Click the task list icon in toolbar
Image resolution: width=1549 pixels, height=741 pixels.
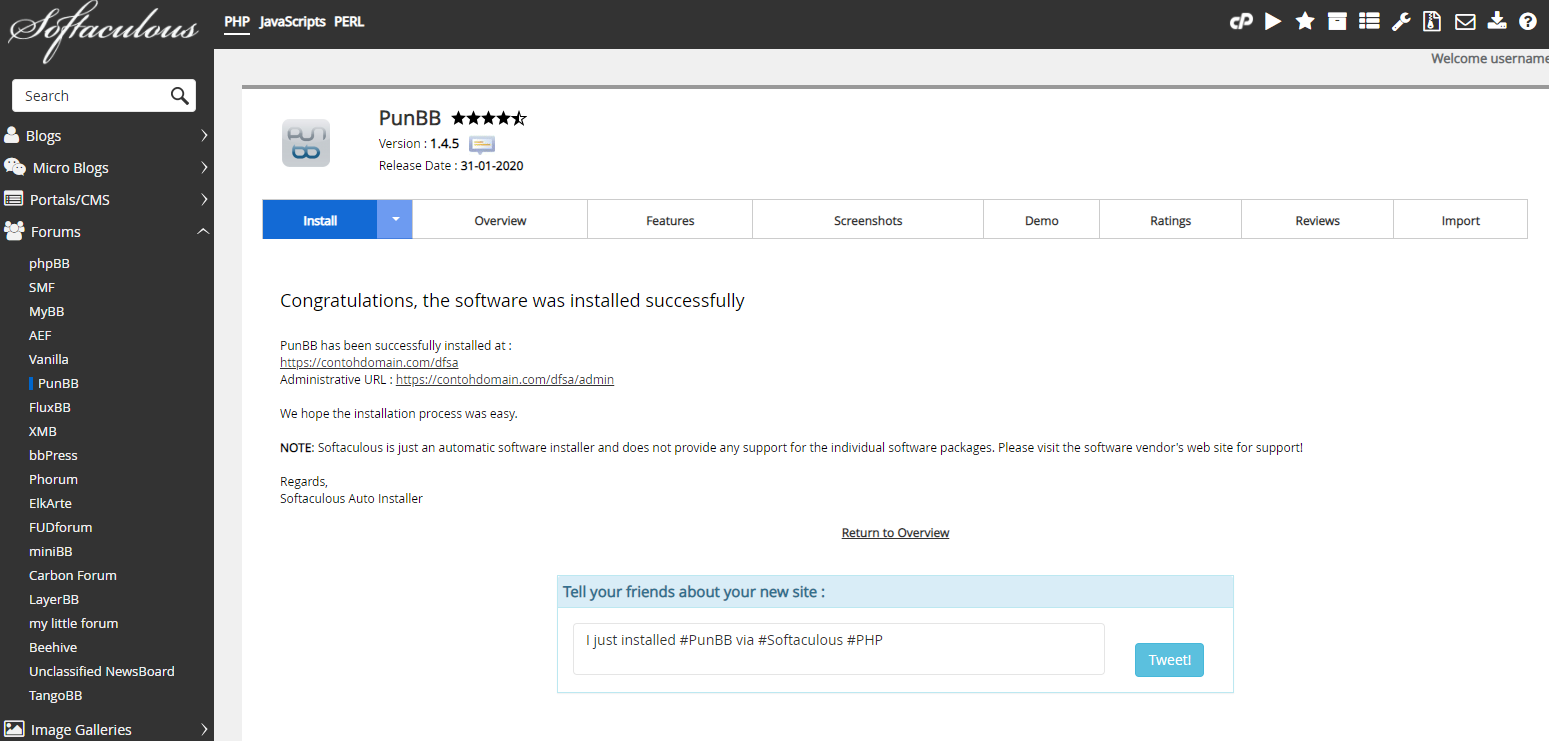tap(1369, 21)
